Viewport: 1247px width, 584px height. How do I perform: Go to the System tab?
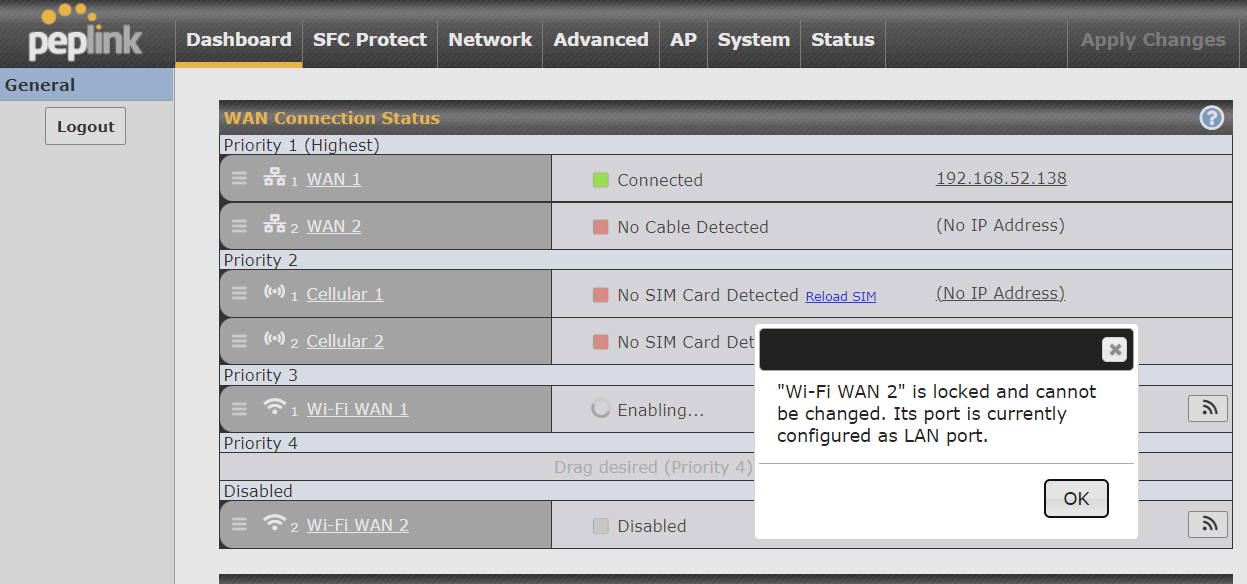coord(753,40)
